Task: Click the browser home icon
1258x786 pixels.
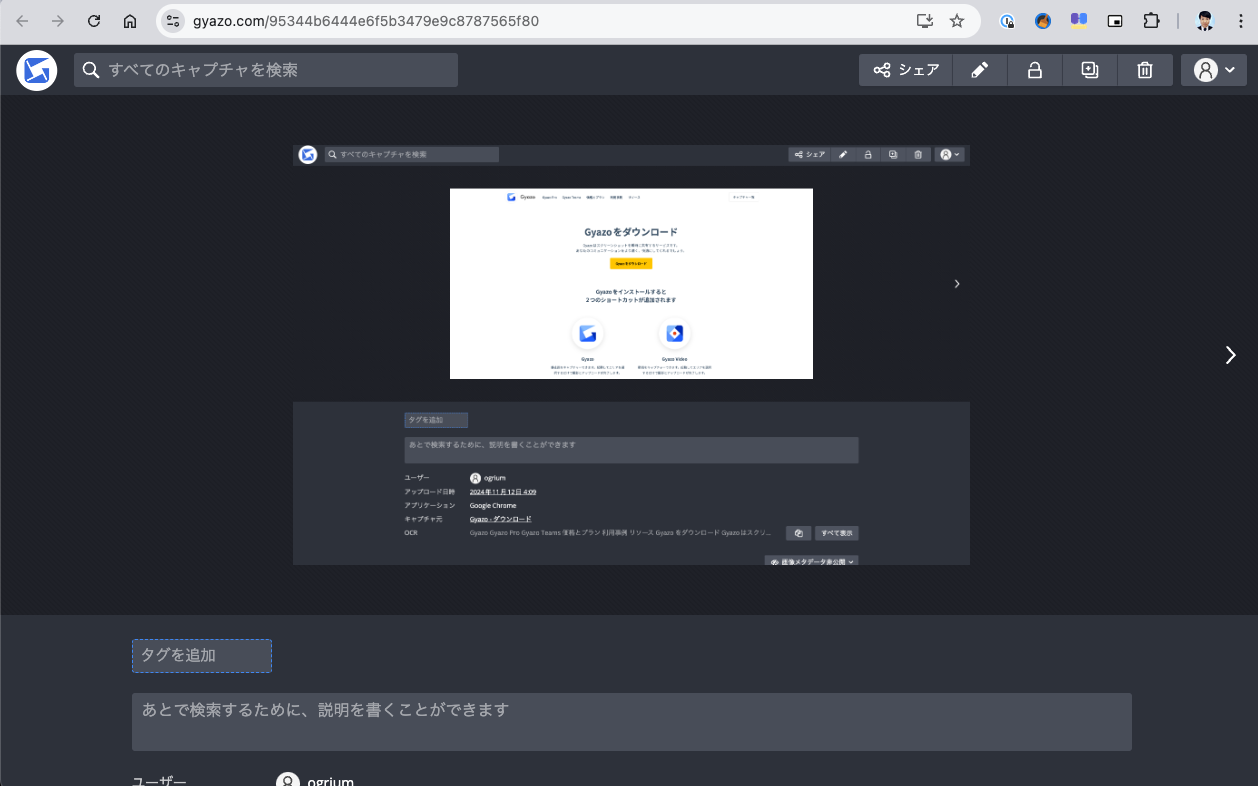Action: [130, 21]
